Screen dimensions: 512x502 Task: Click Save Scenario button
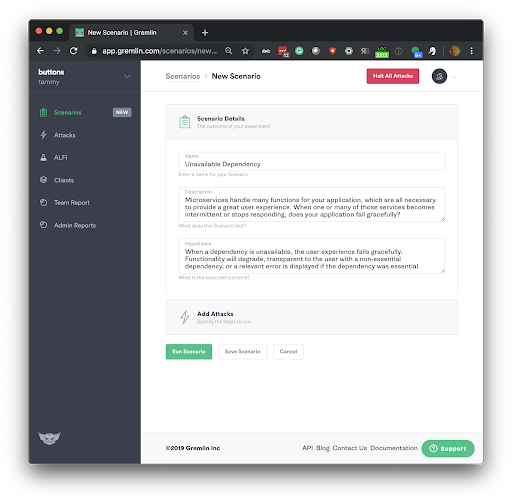pos(242,352)
